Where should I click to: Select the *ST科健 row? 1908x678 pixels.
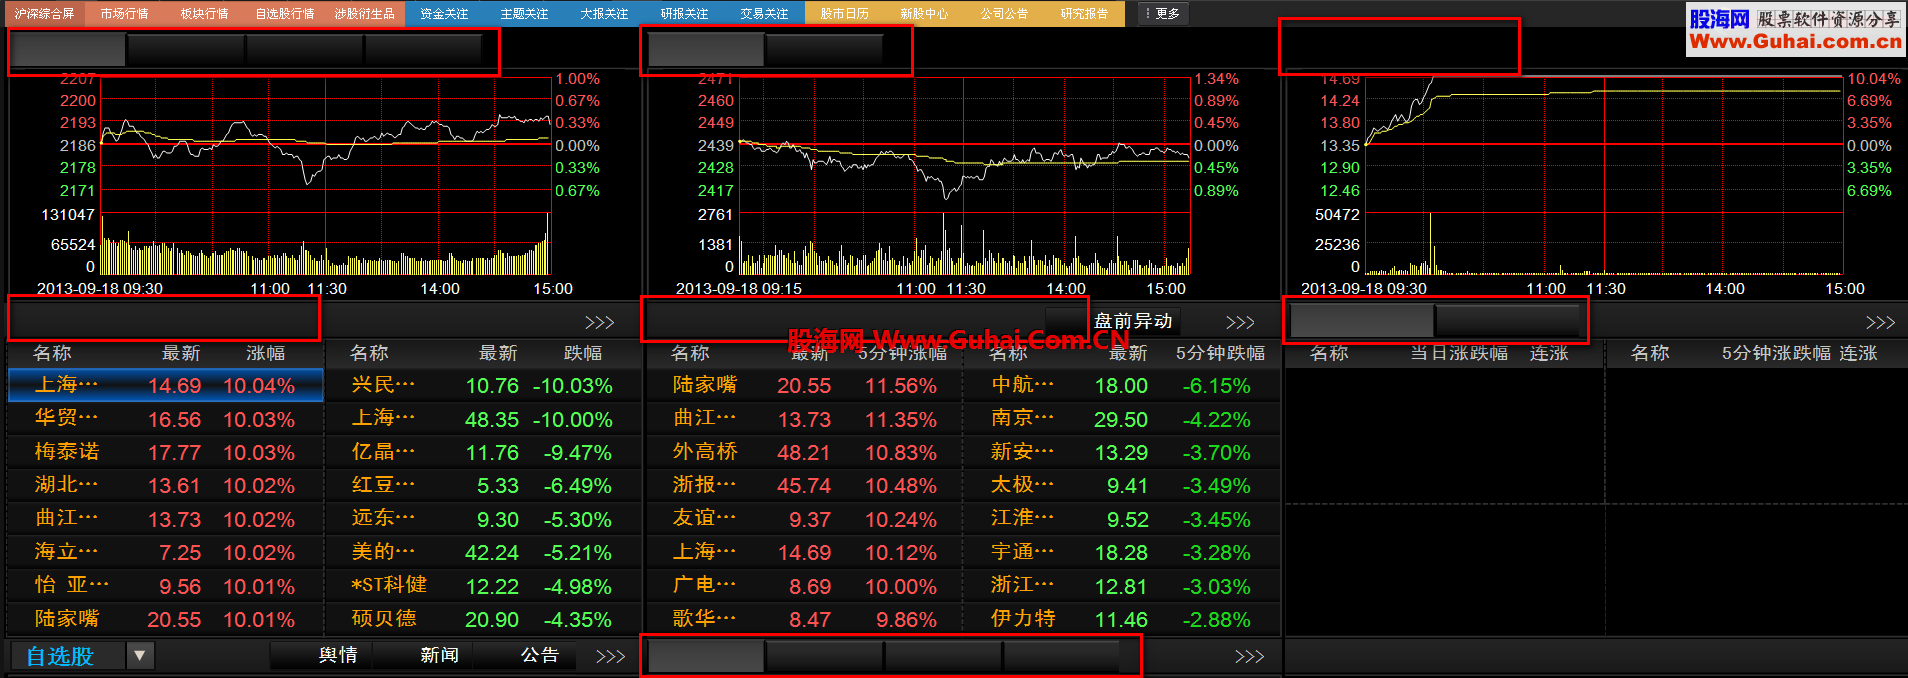click(483, 586)
